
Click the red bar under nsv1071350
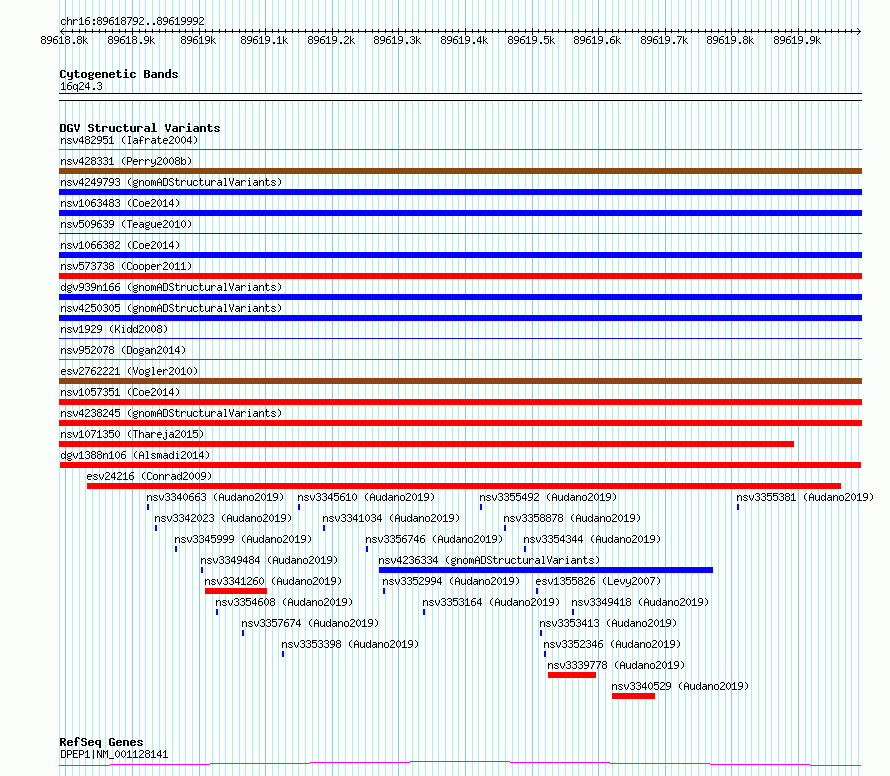click(x=426, y=444)
